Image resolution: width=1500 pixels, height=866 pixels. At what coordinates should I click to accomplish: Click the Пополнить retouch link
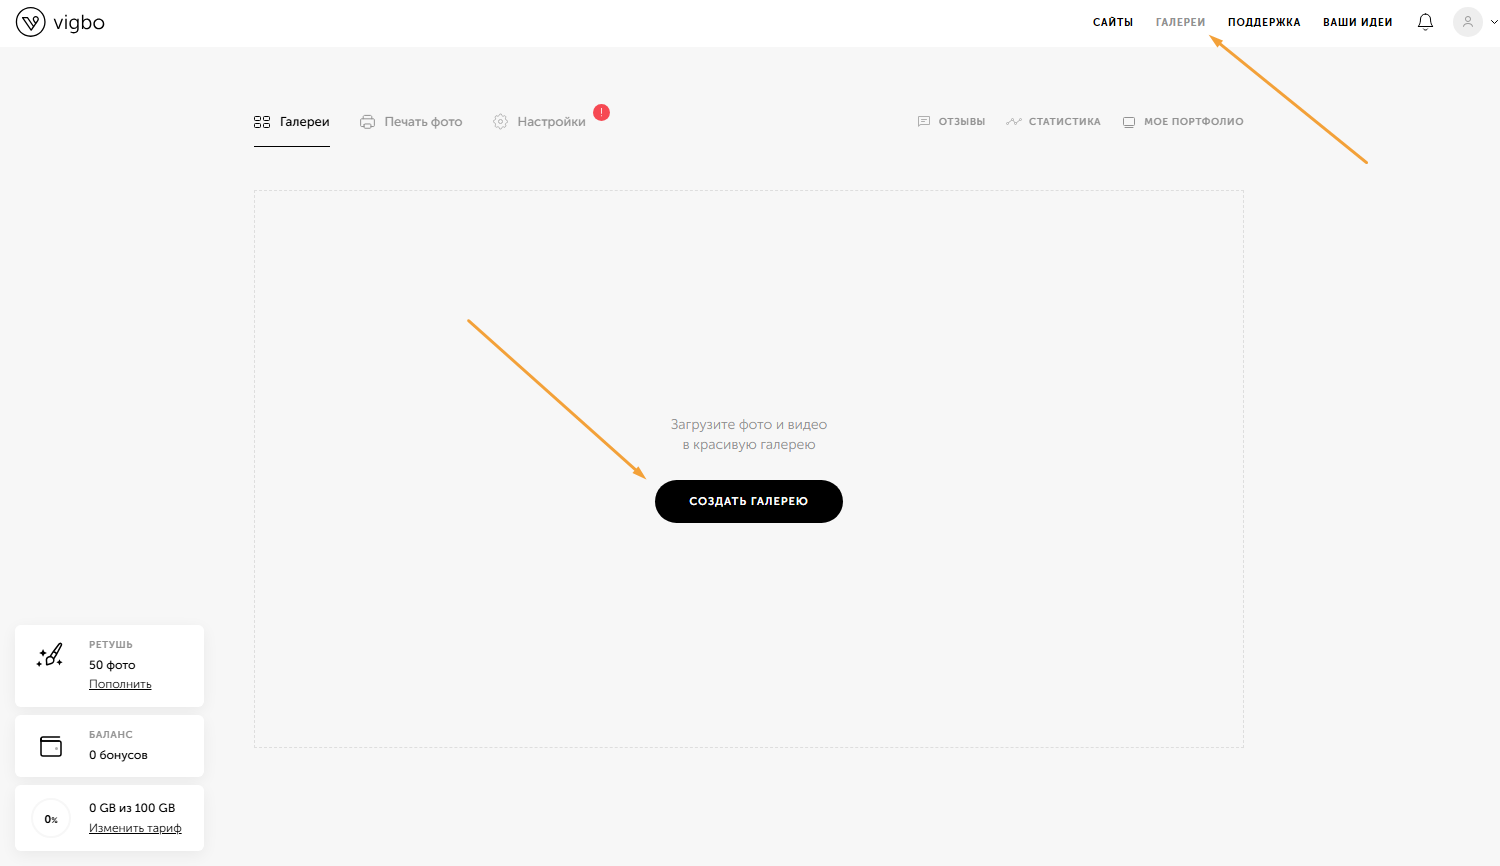120,684
